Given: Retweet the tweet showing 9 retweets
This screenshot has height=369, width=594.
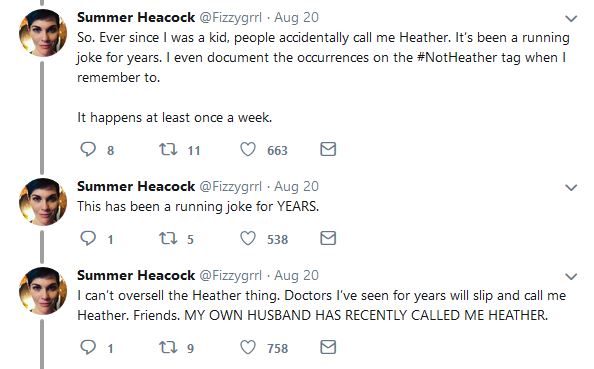Looking at the screenshot, I should (168, 347).
